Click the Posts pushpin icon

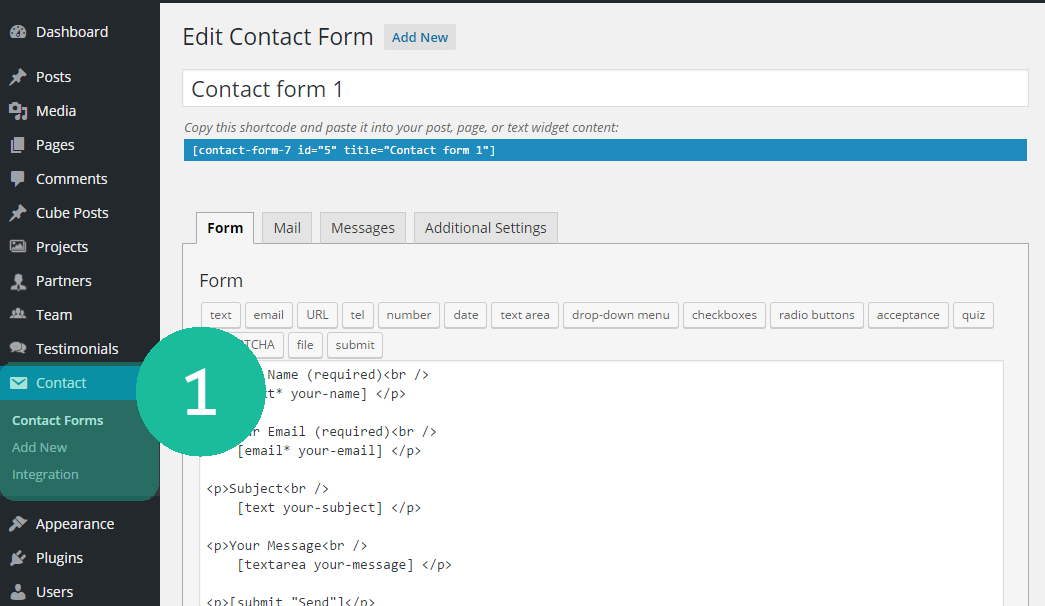17,77
